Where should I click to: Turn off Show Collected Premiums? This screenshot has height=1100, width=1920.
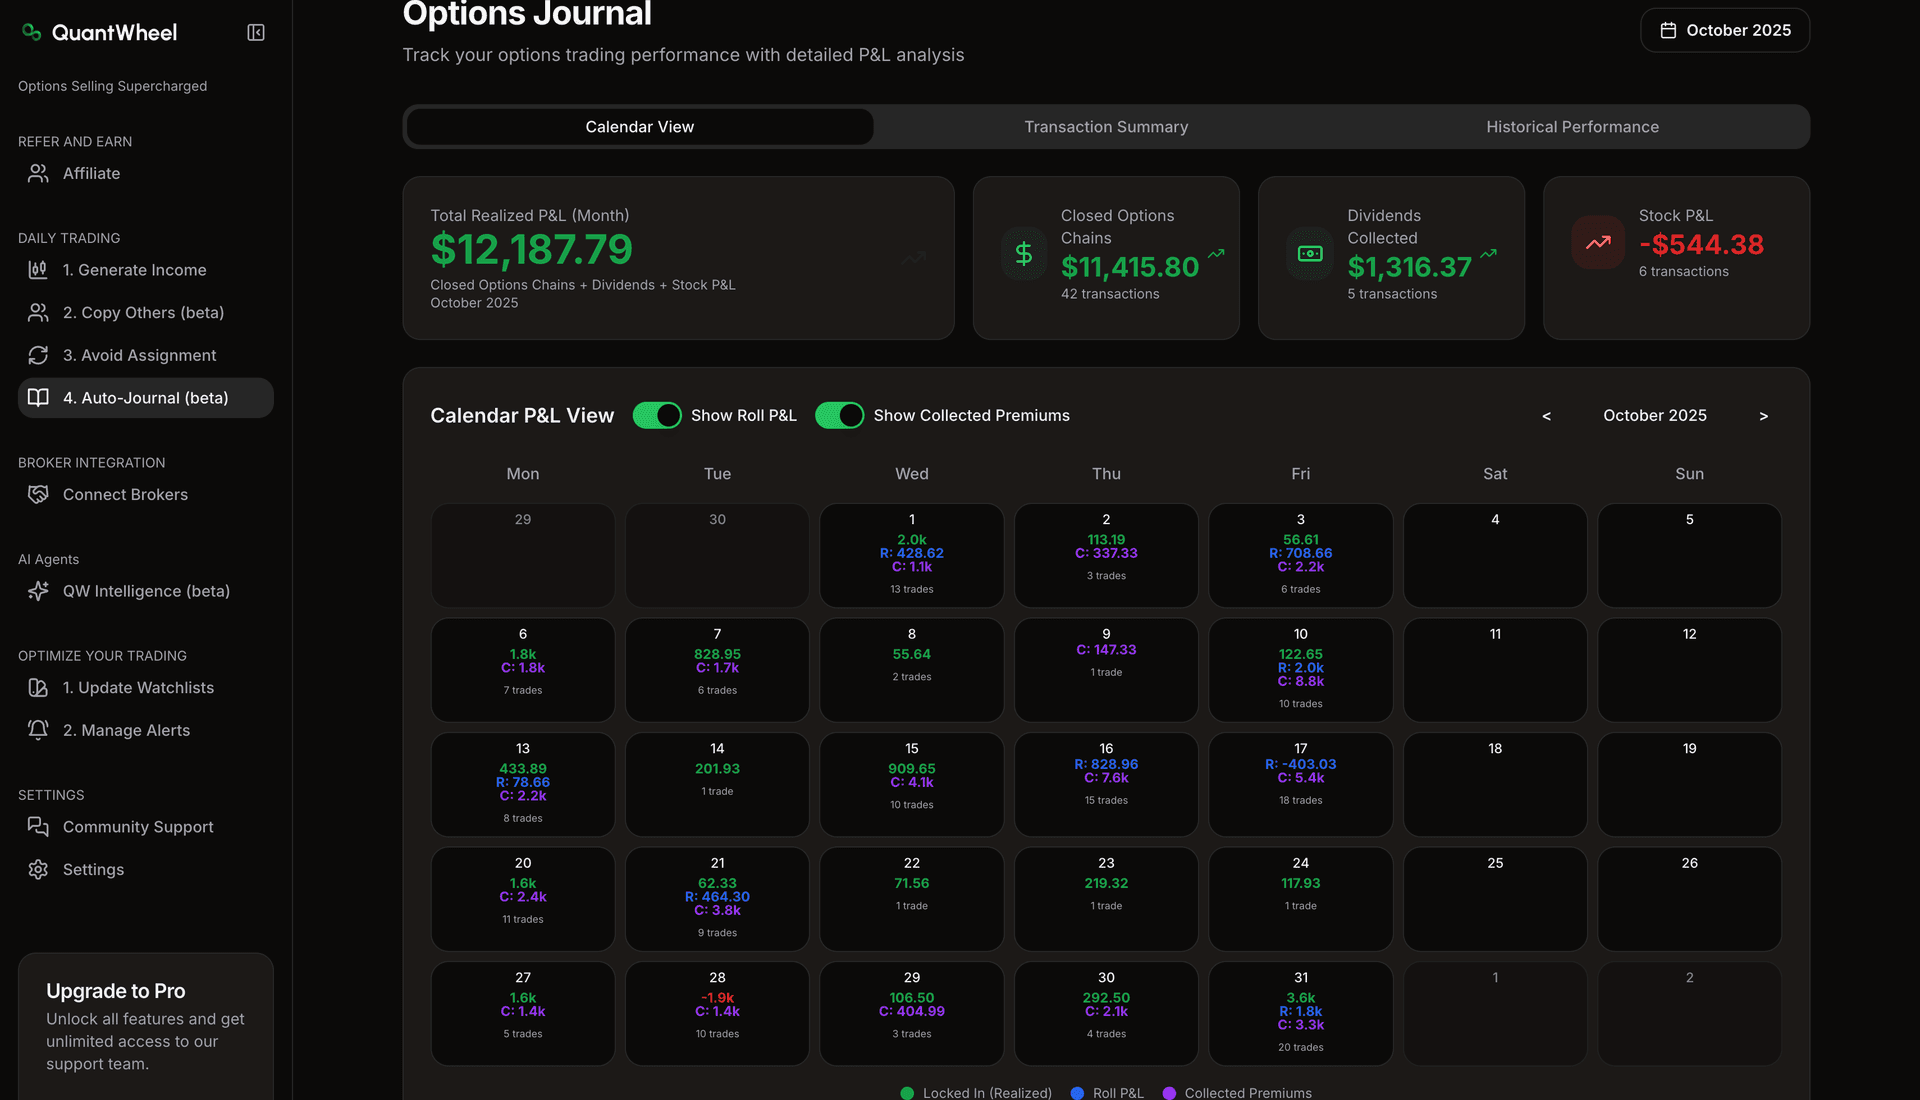point(840,415)
